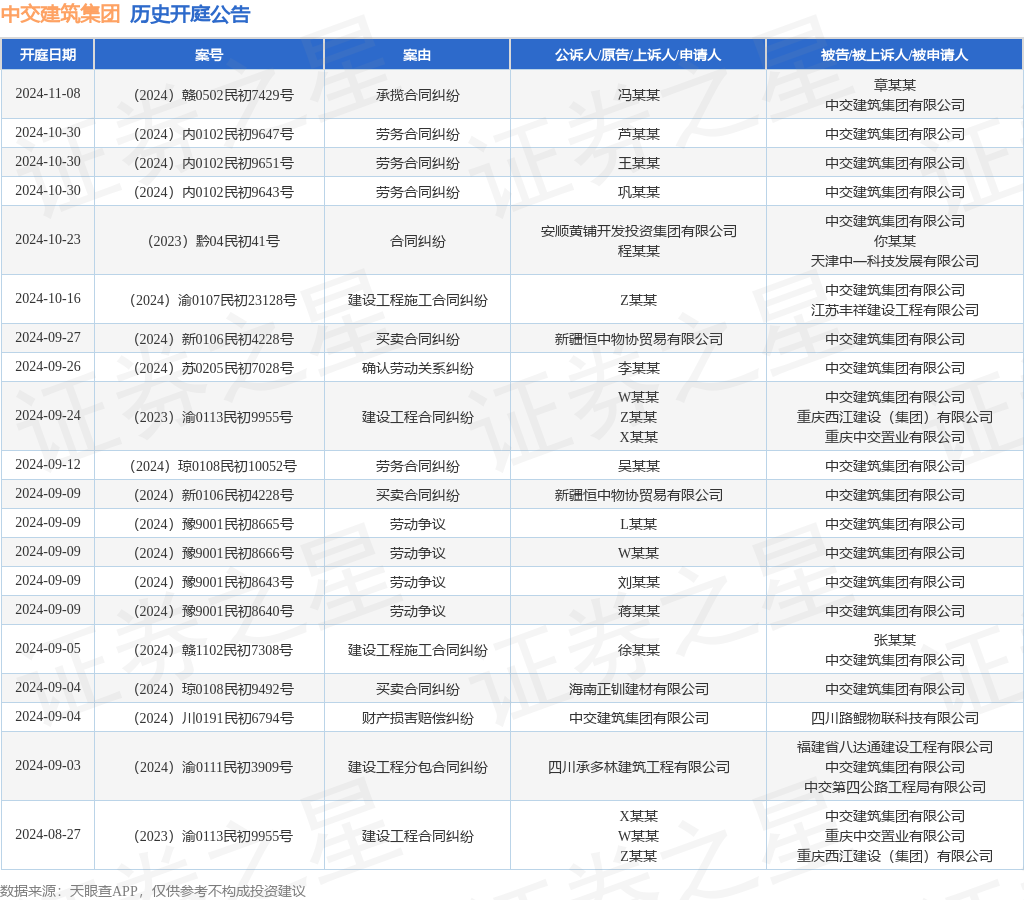Screen dimensions: 1024x900
Task: Select the 案号 column header
Action: pos(209,55)
